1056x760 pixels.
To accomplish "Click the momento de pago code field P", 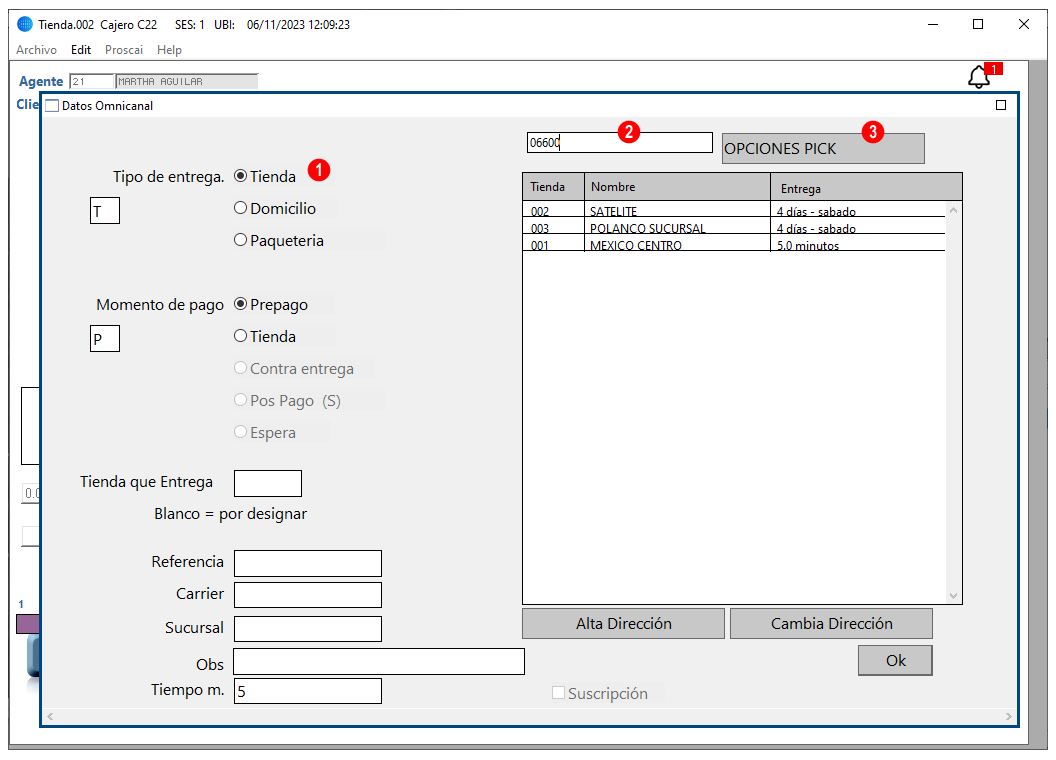I will [105, 338].
